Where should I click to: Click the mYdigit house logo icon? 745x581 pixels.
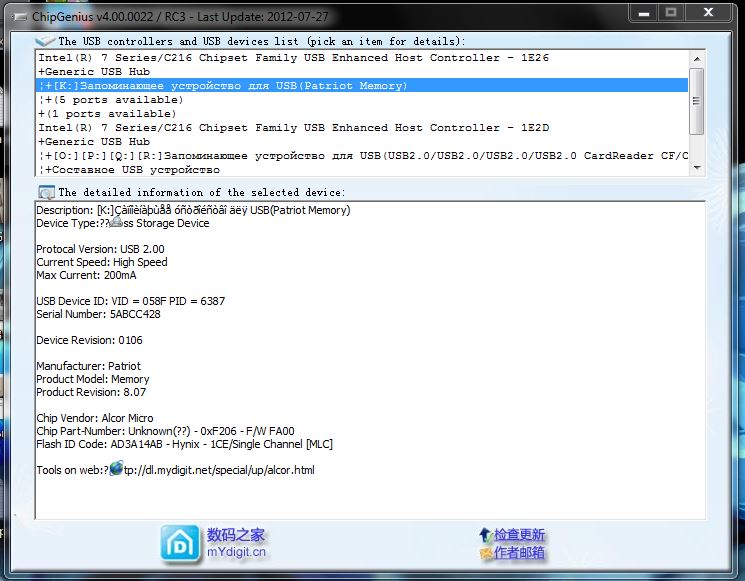(180, 544)
